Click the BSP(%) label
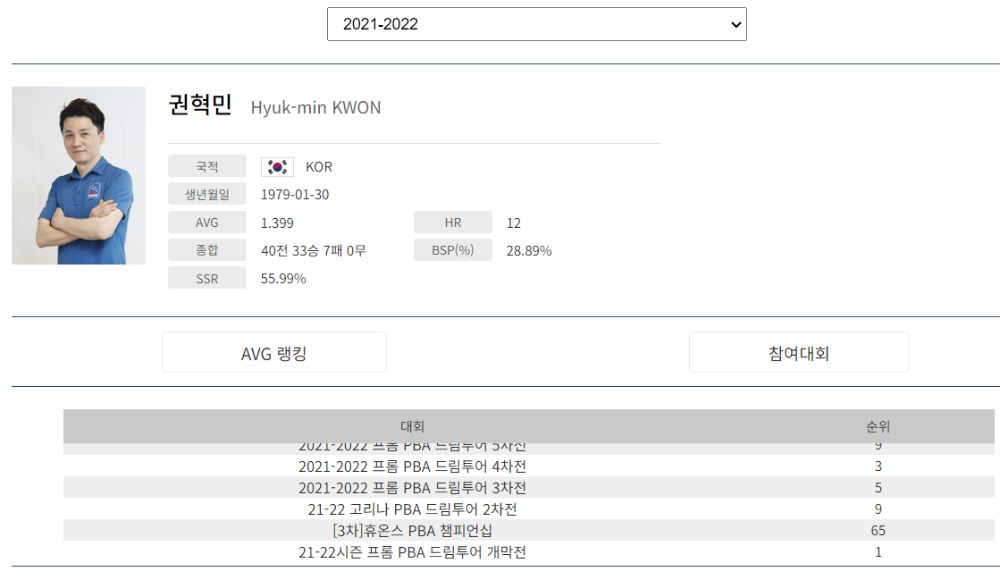The height and width of the screenshot is (578, 1000). point(453,250)
